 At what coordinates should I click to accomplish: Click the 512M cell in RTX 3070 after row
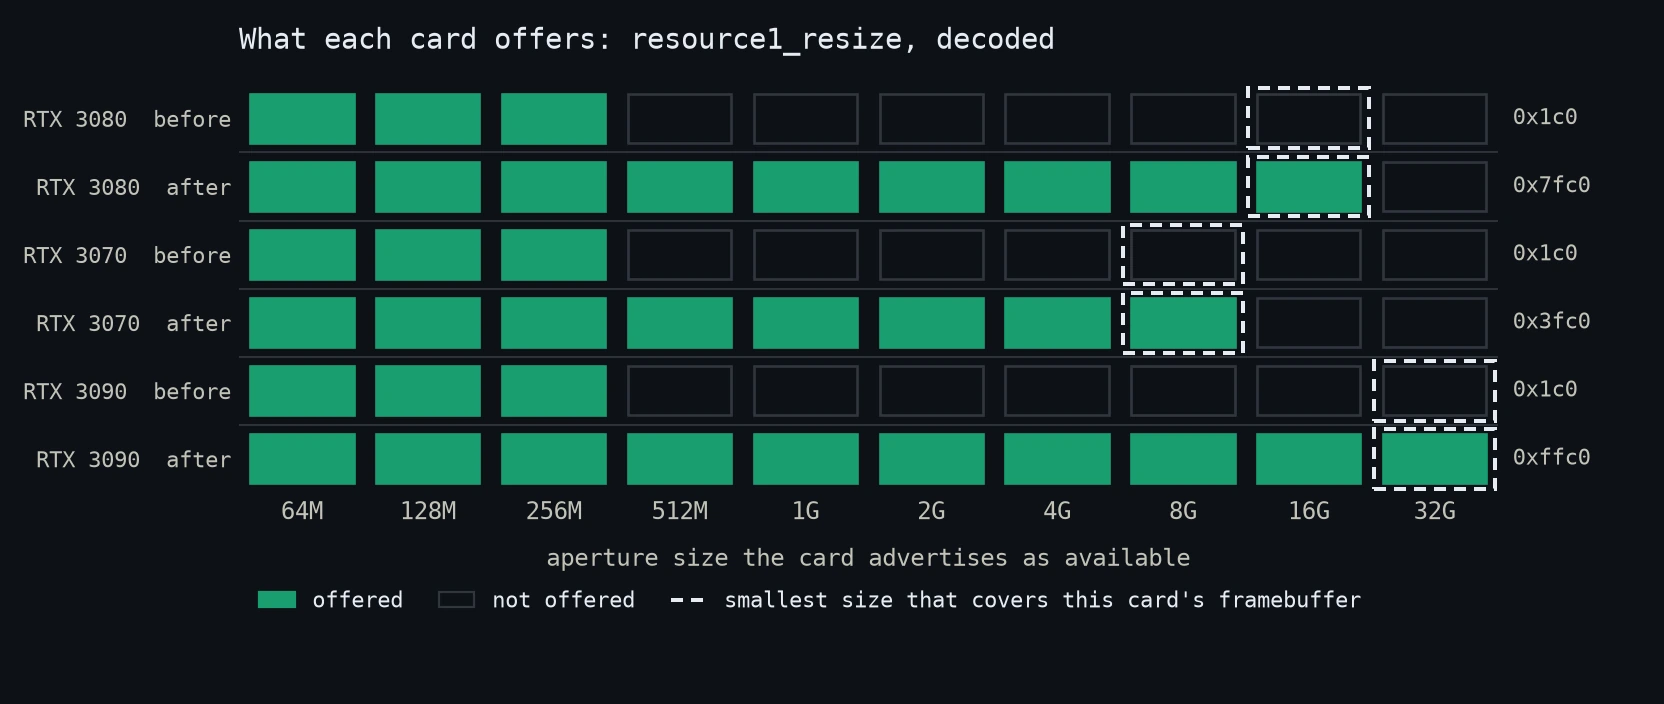680,323
